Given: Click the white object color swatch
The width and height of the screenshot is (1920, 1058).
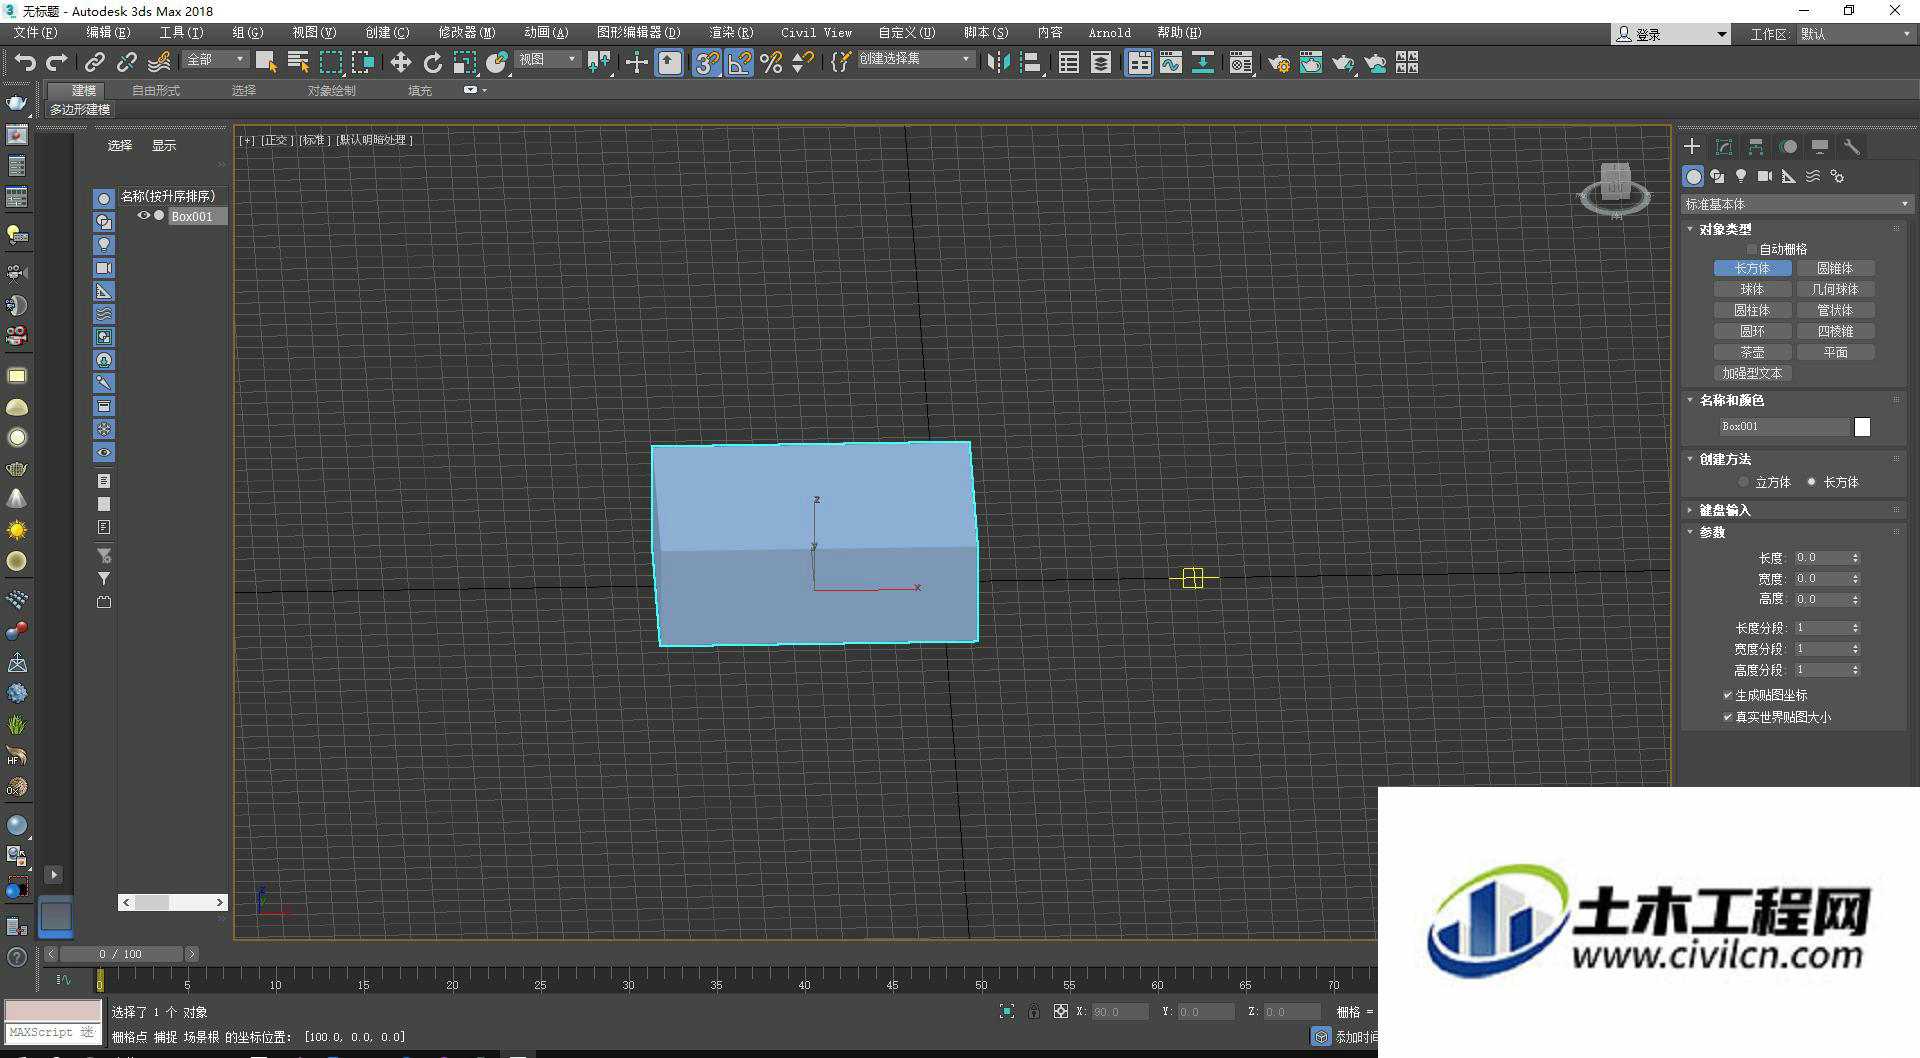Looking at the screenshot, I should pos(1862,427).
